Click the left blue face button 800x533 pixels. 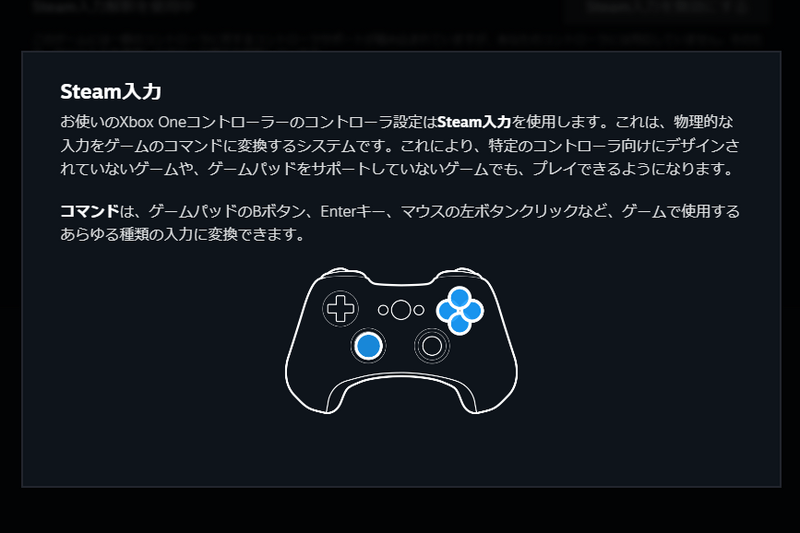[447, 311]
